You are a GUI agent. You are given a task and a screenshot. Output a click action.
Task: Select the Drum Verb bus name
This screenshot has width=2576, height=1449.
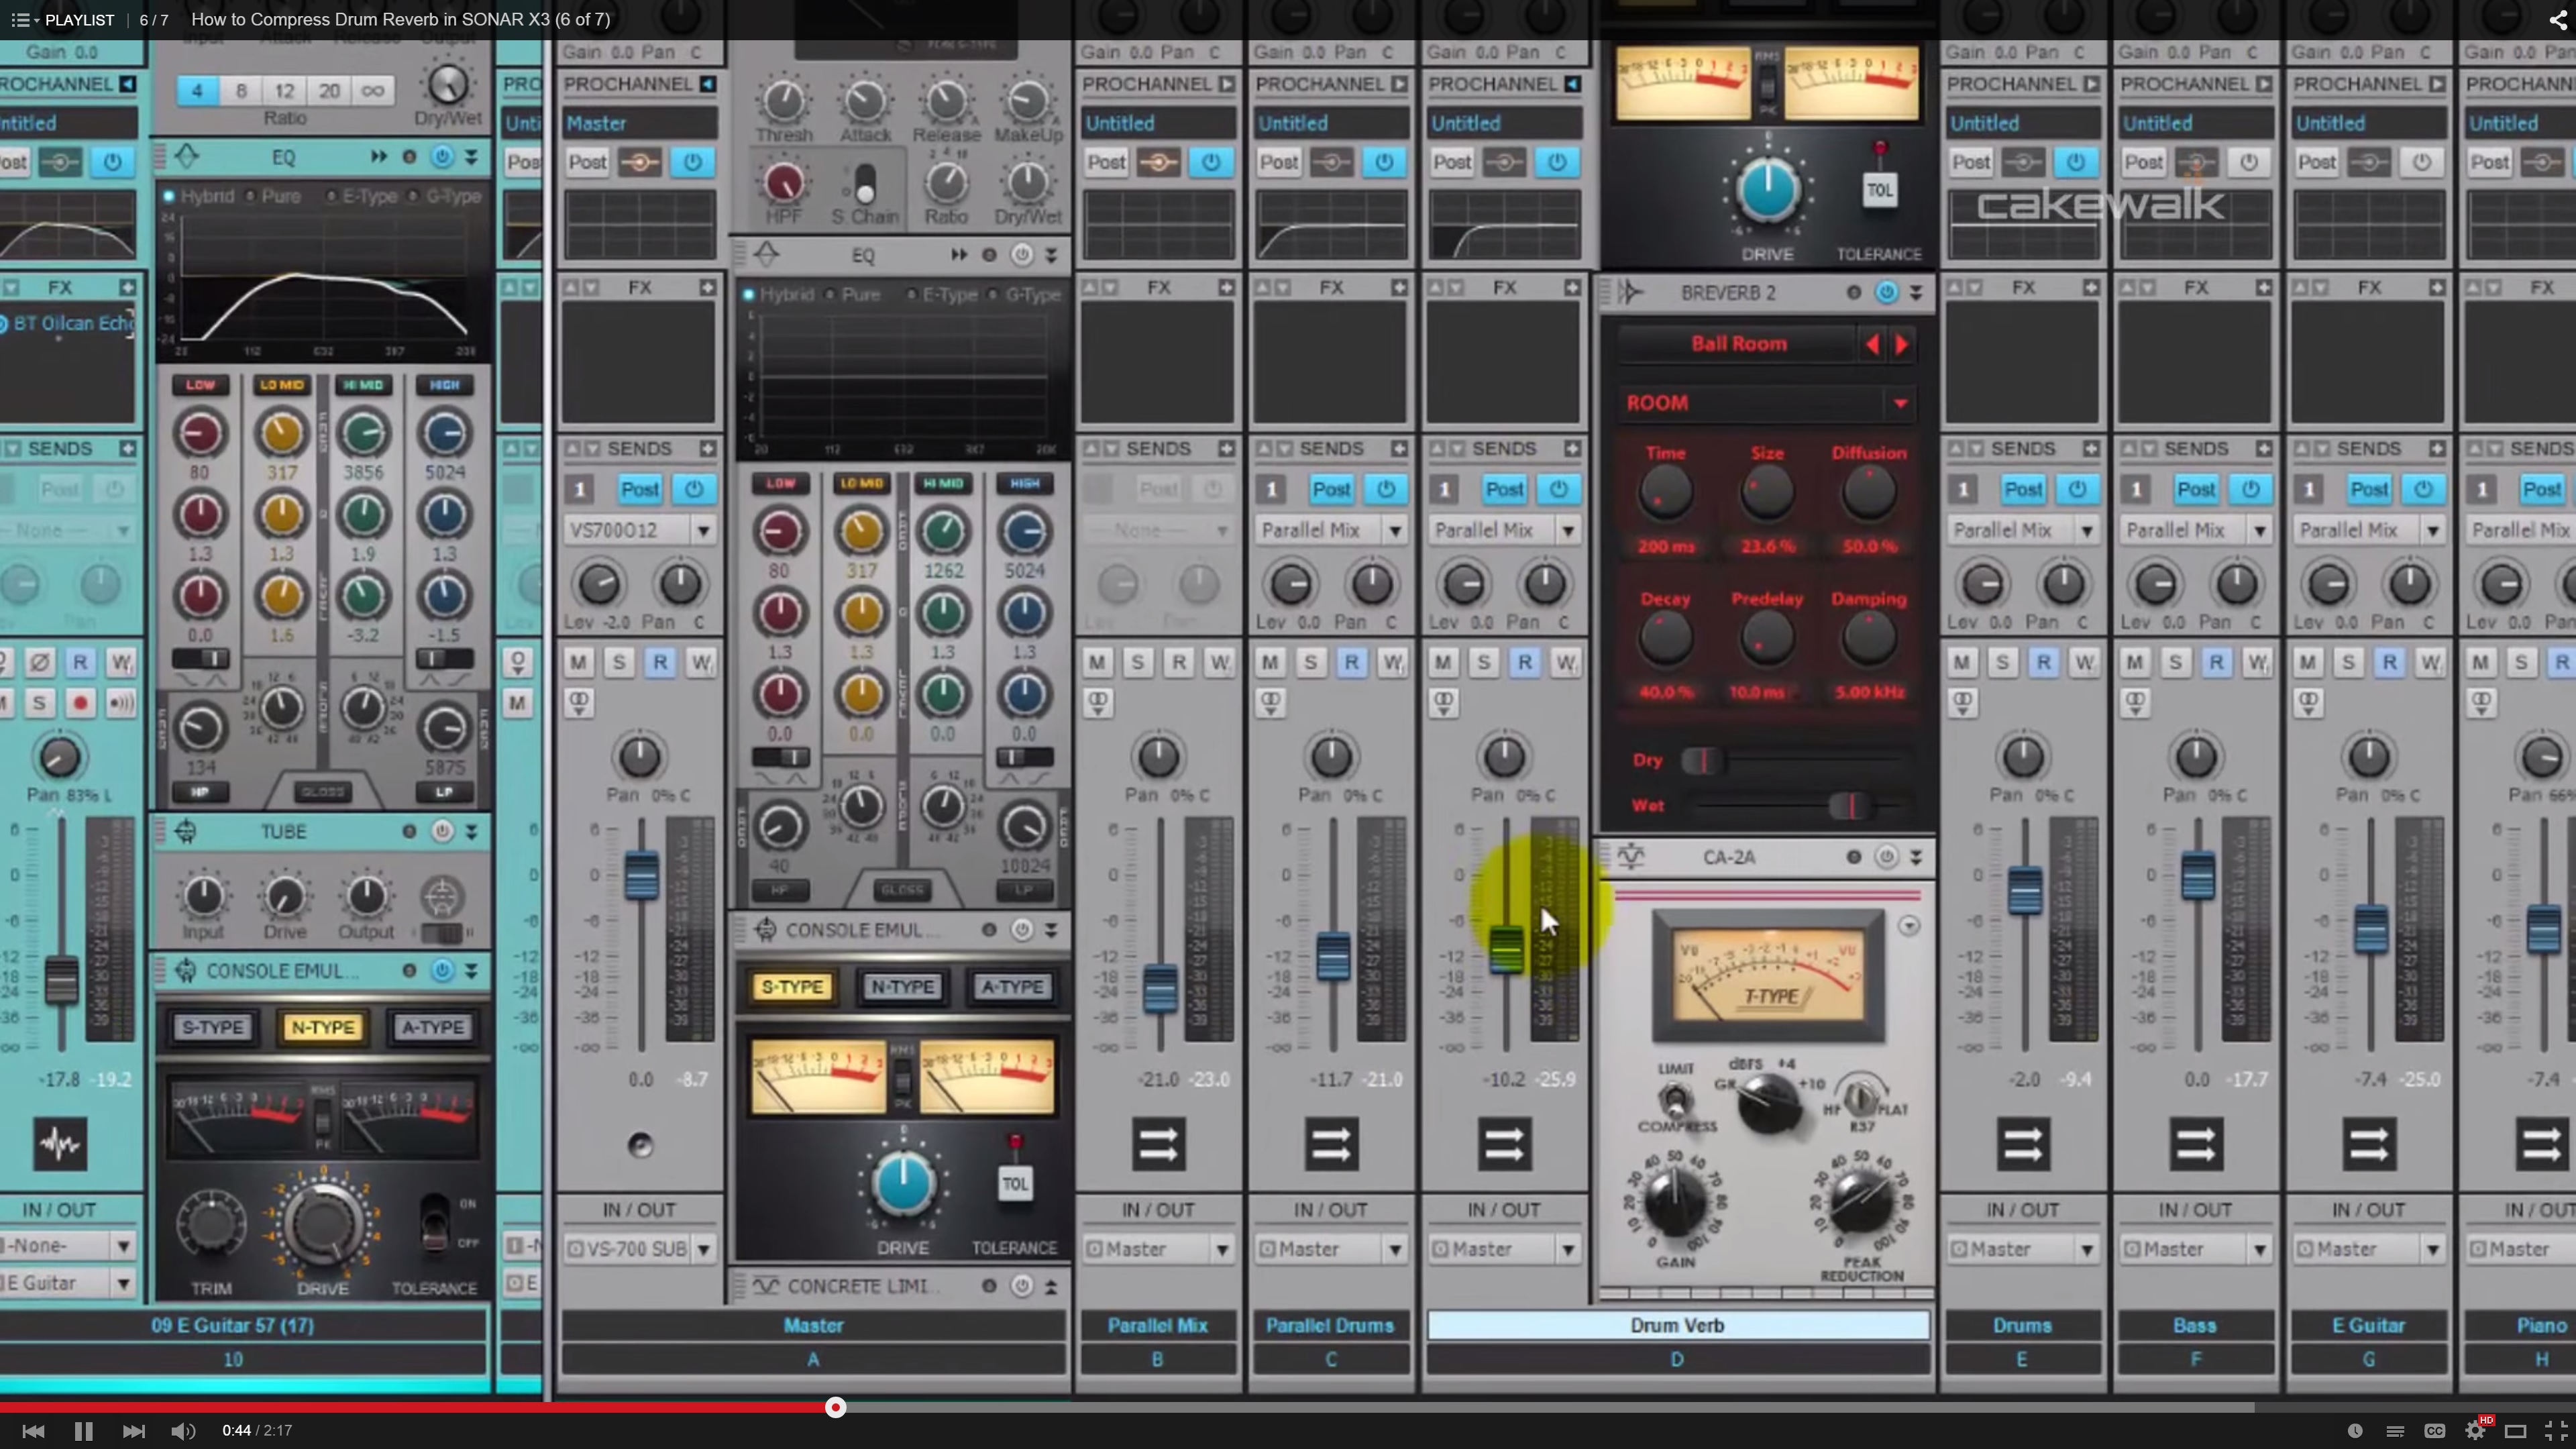[x=1677, y=1325]
